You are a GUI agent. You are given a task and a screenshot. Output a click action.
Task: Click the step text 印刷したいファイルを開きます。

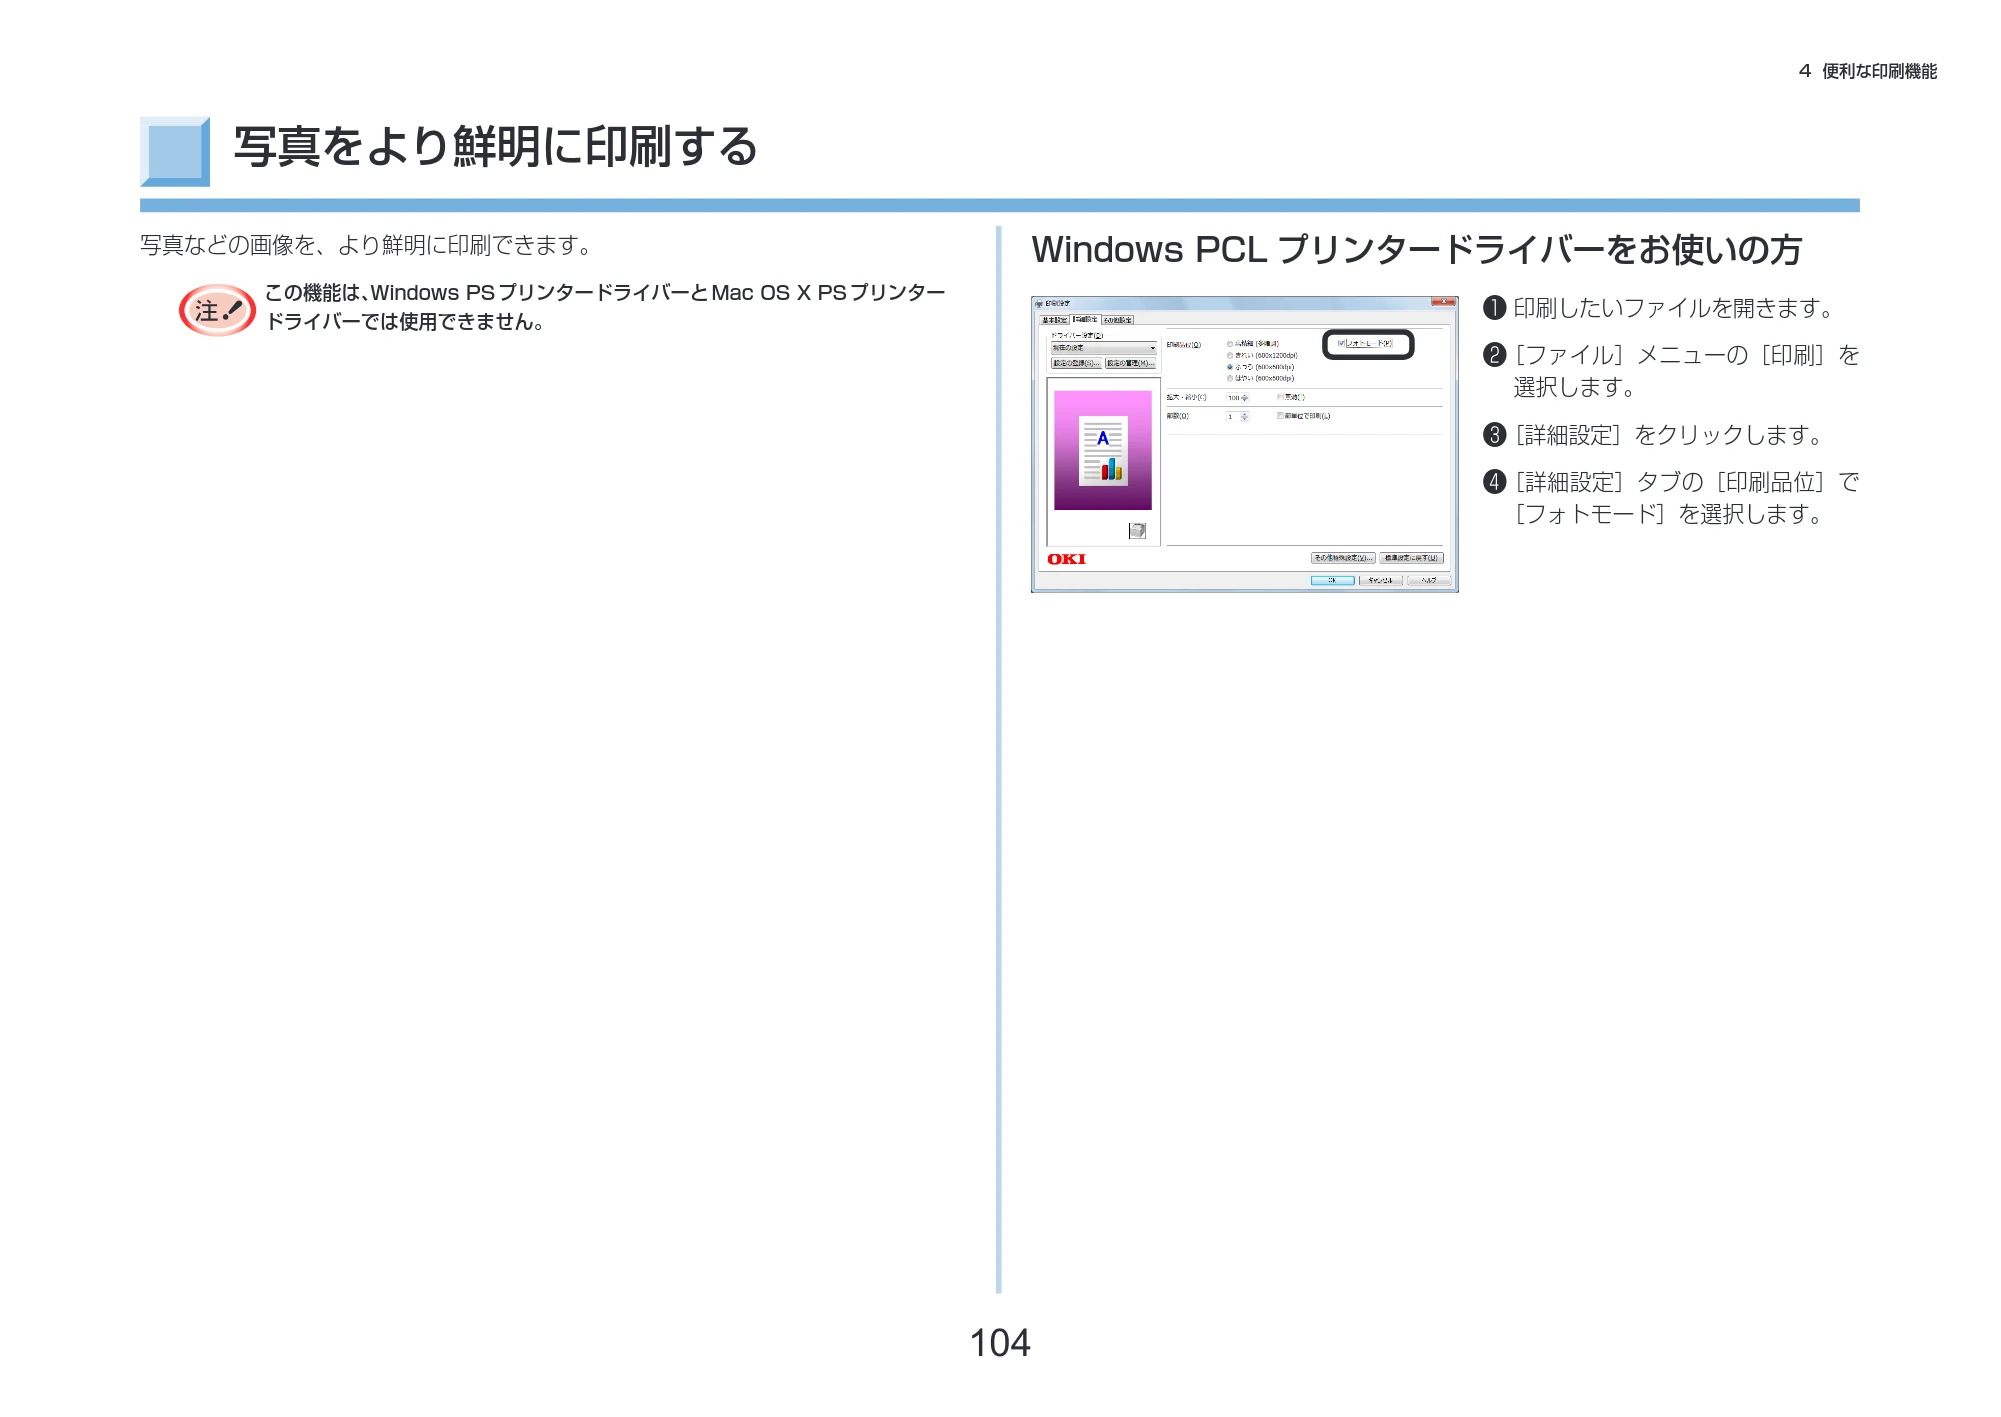[1674, 308]
